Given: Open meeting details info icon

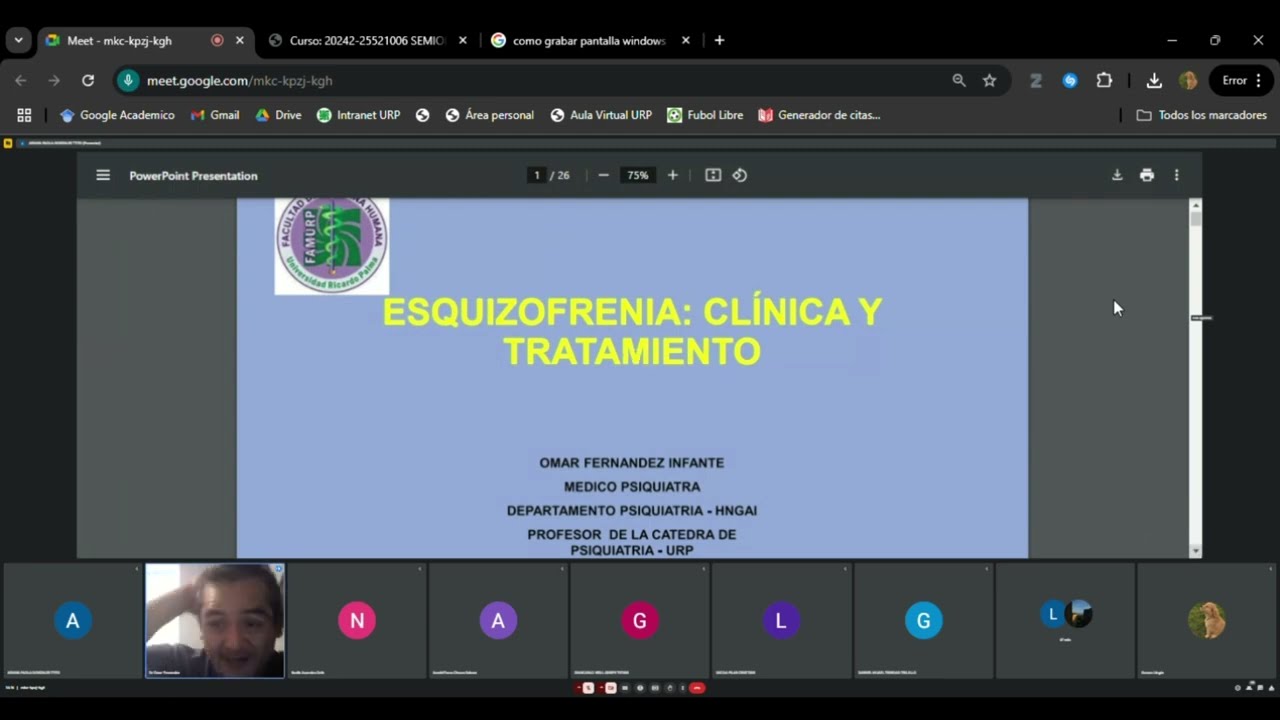Looking at the screenshot, I should click(x=1238, y=688).
